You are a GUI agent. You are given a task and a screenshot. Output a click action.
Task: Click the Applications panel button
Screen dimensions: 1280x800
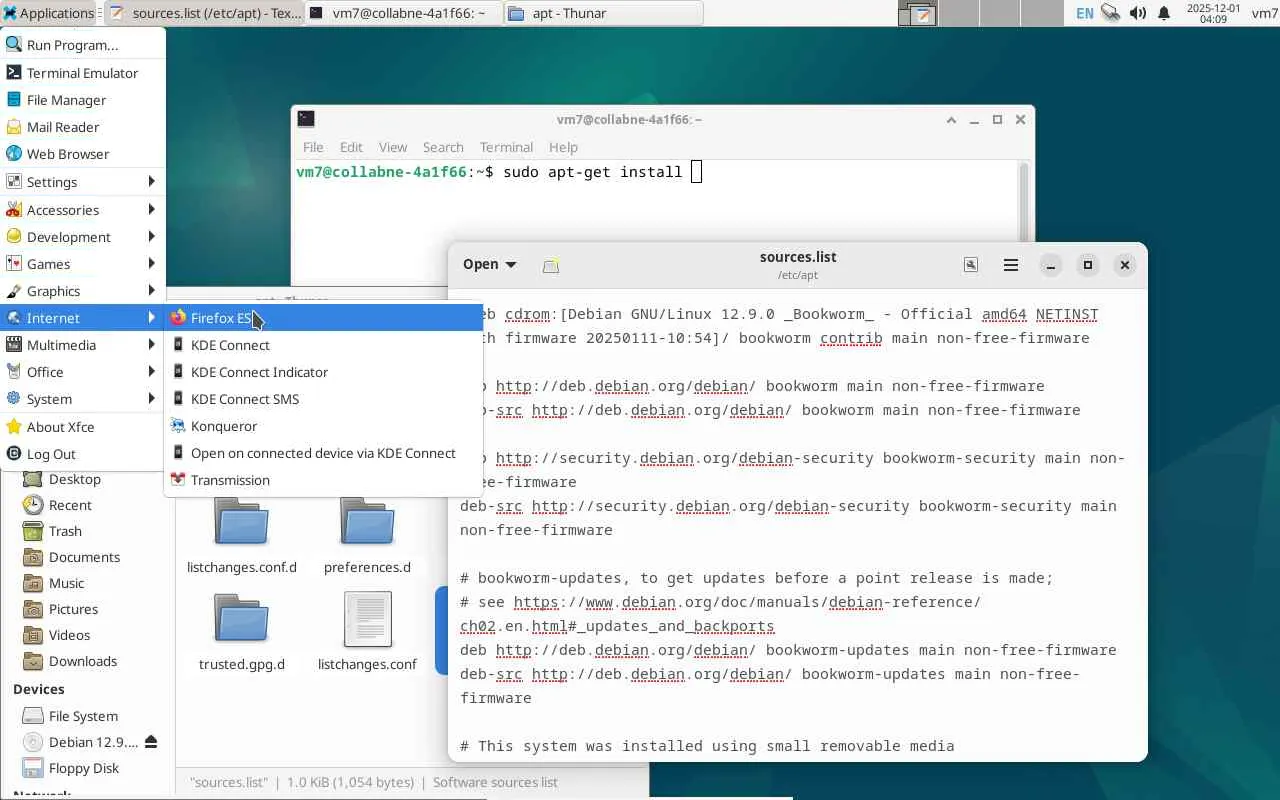point(48,13)
